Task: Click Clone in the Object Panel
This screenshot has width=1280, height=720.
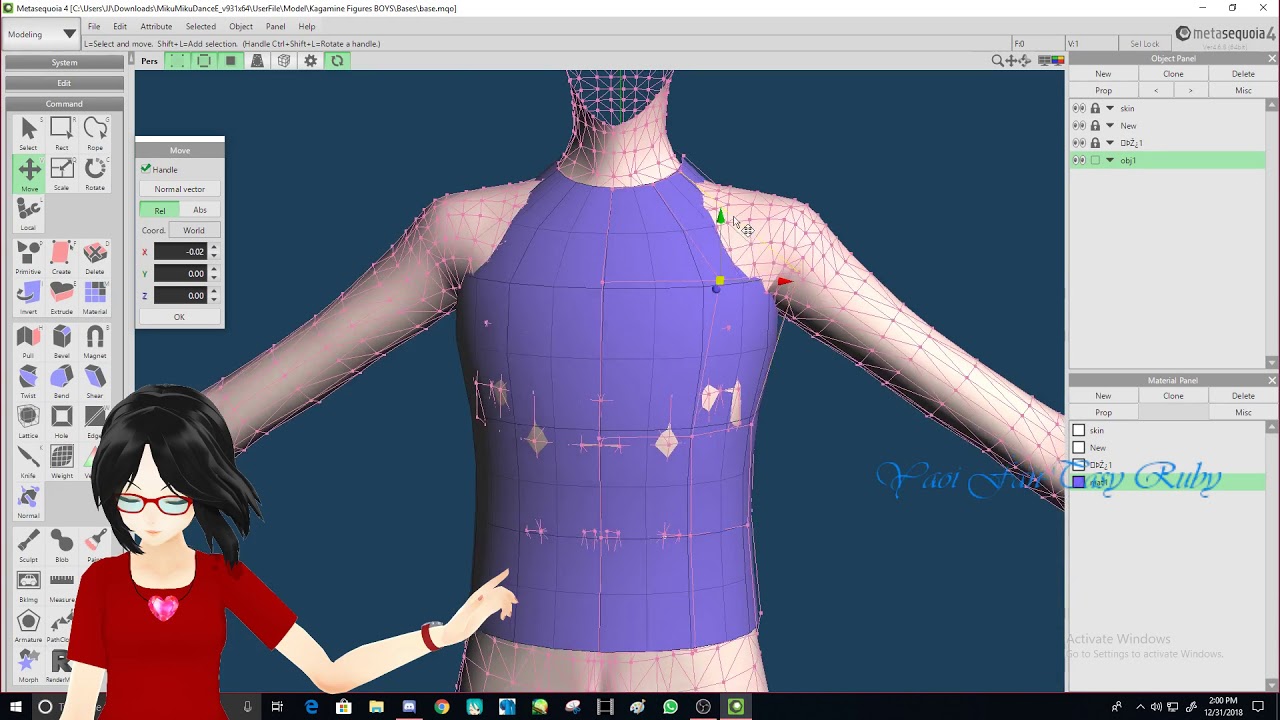Action: (1173, 74)
